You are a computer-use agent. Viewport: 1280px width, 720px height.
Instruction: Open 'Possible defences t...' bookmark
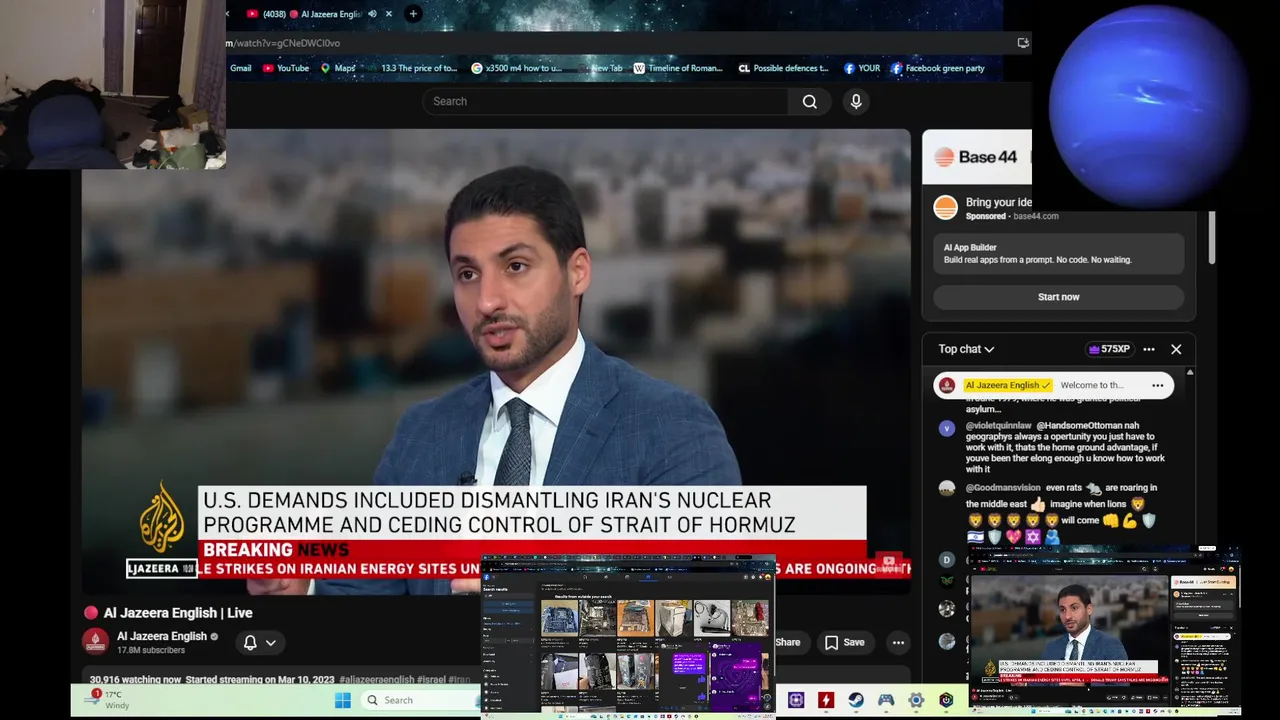click(784, 68)
